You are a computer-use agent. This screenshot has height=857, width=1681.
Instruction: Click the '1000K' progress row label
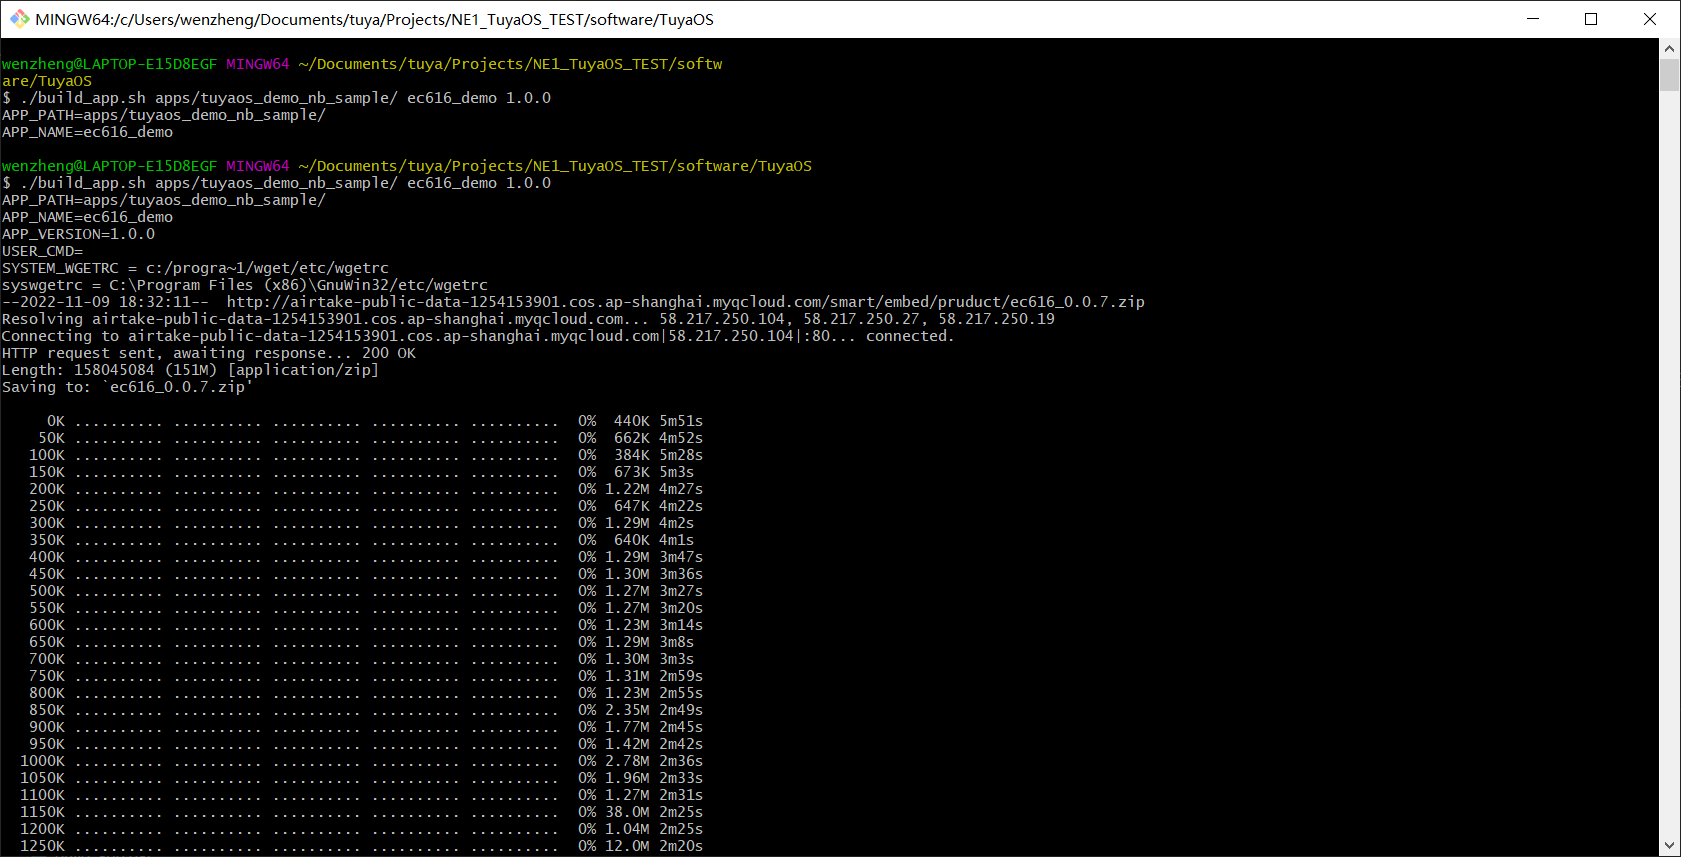click(42, 761)
